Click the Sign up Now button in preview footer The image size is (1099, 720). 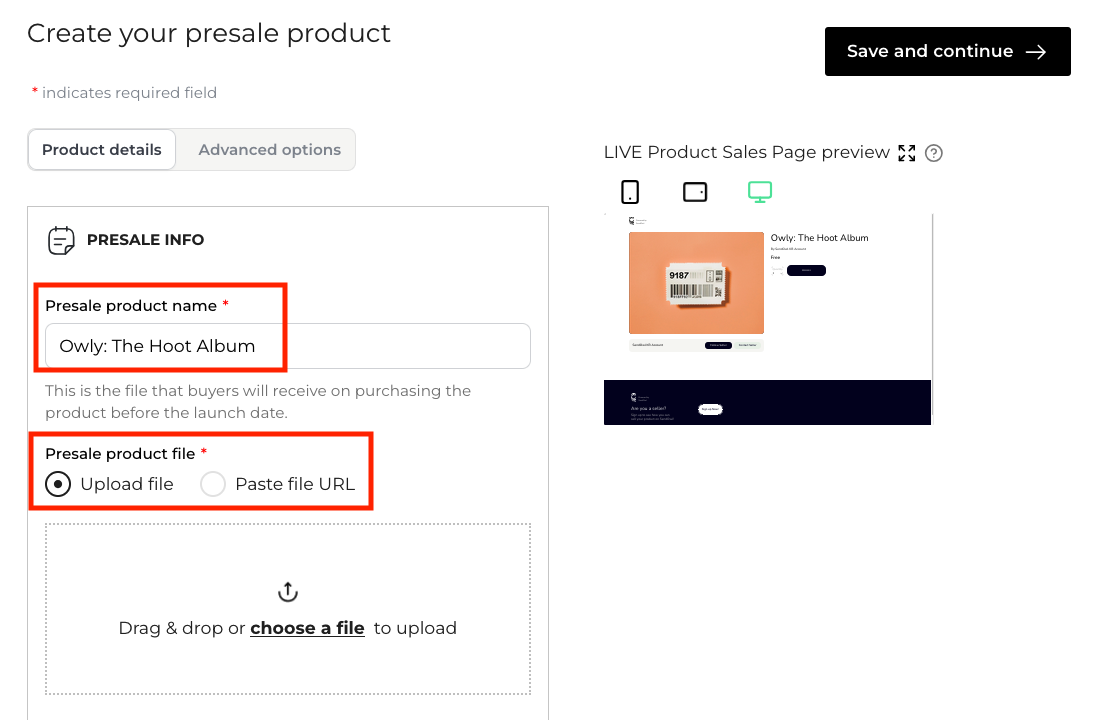(710, 409)
